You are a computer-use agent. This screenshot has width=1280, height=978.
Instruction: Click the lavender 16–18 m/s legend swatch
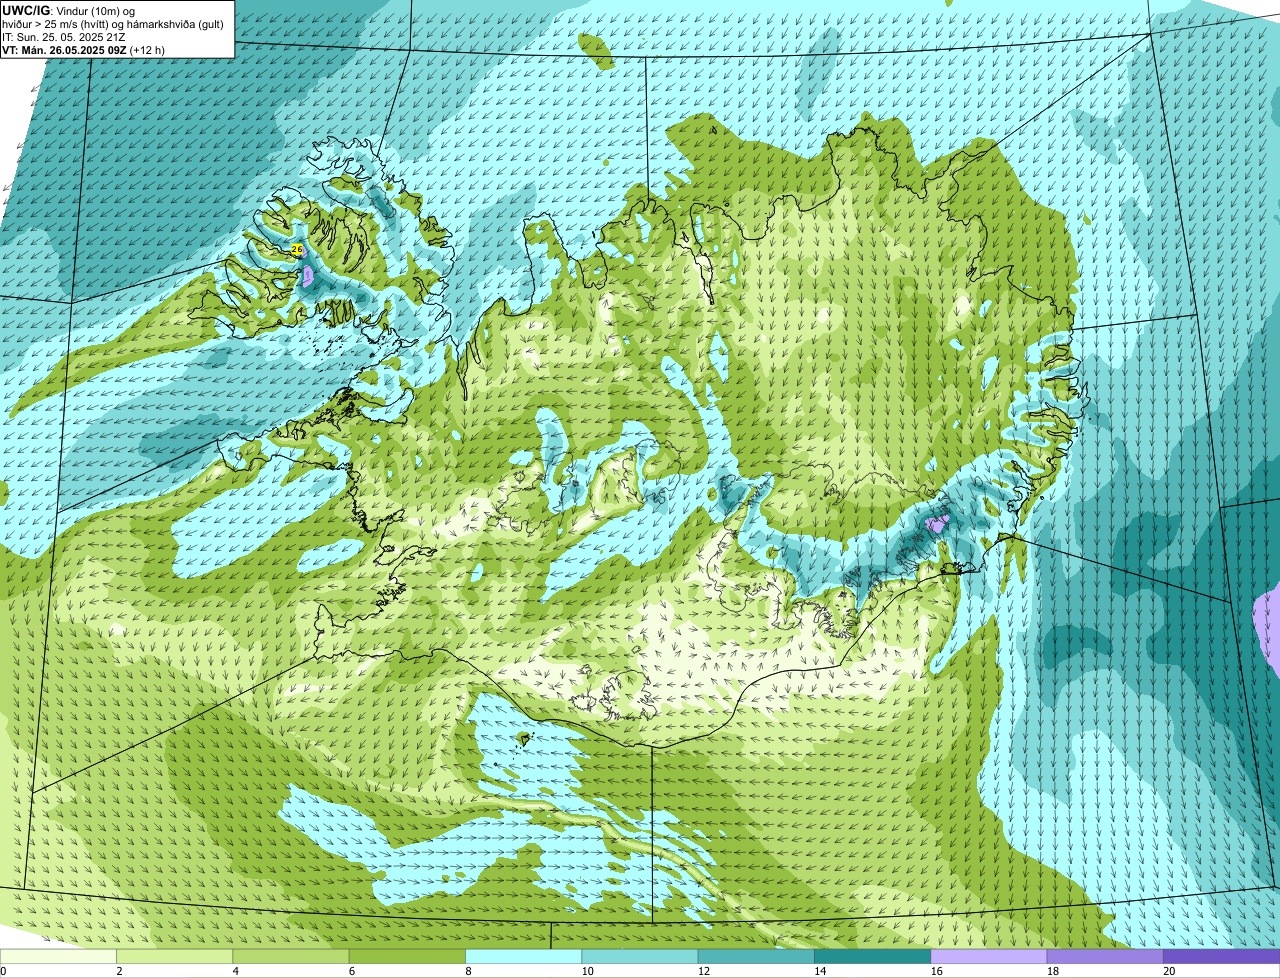[989, 956]
